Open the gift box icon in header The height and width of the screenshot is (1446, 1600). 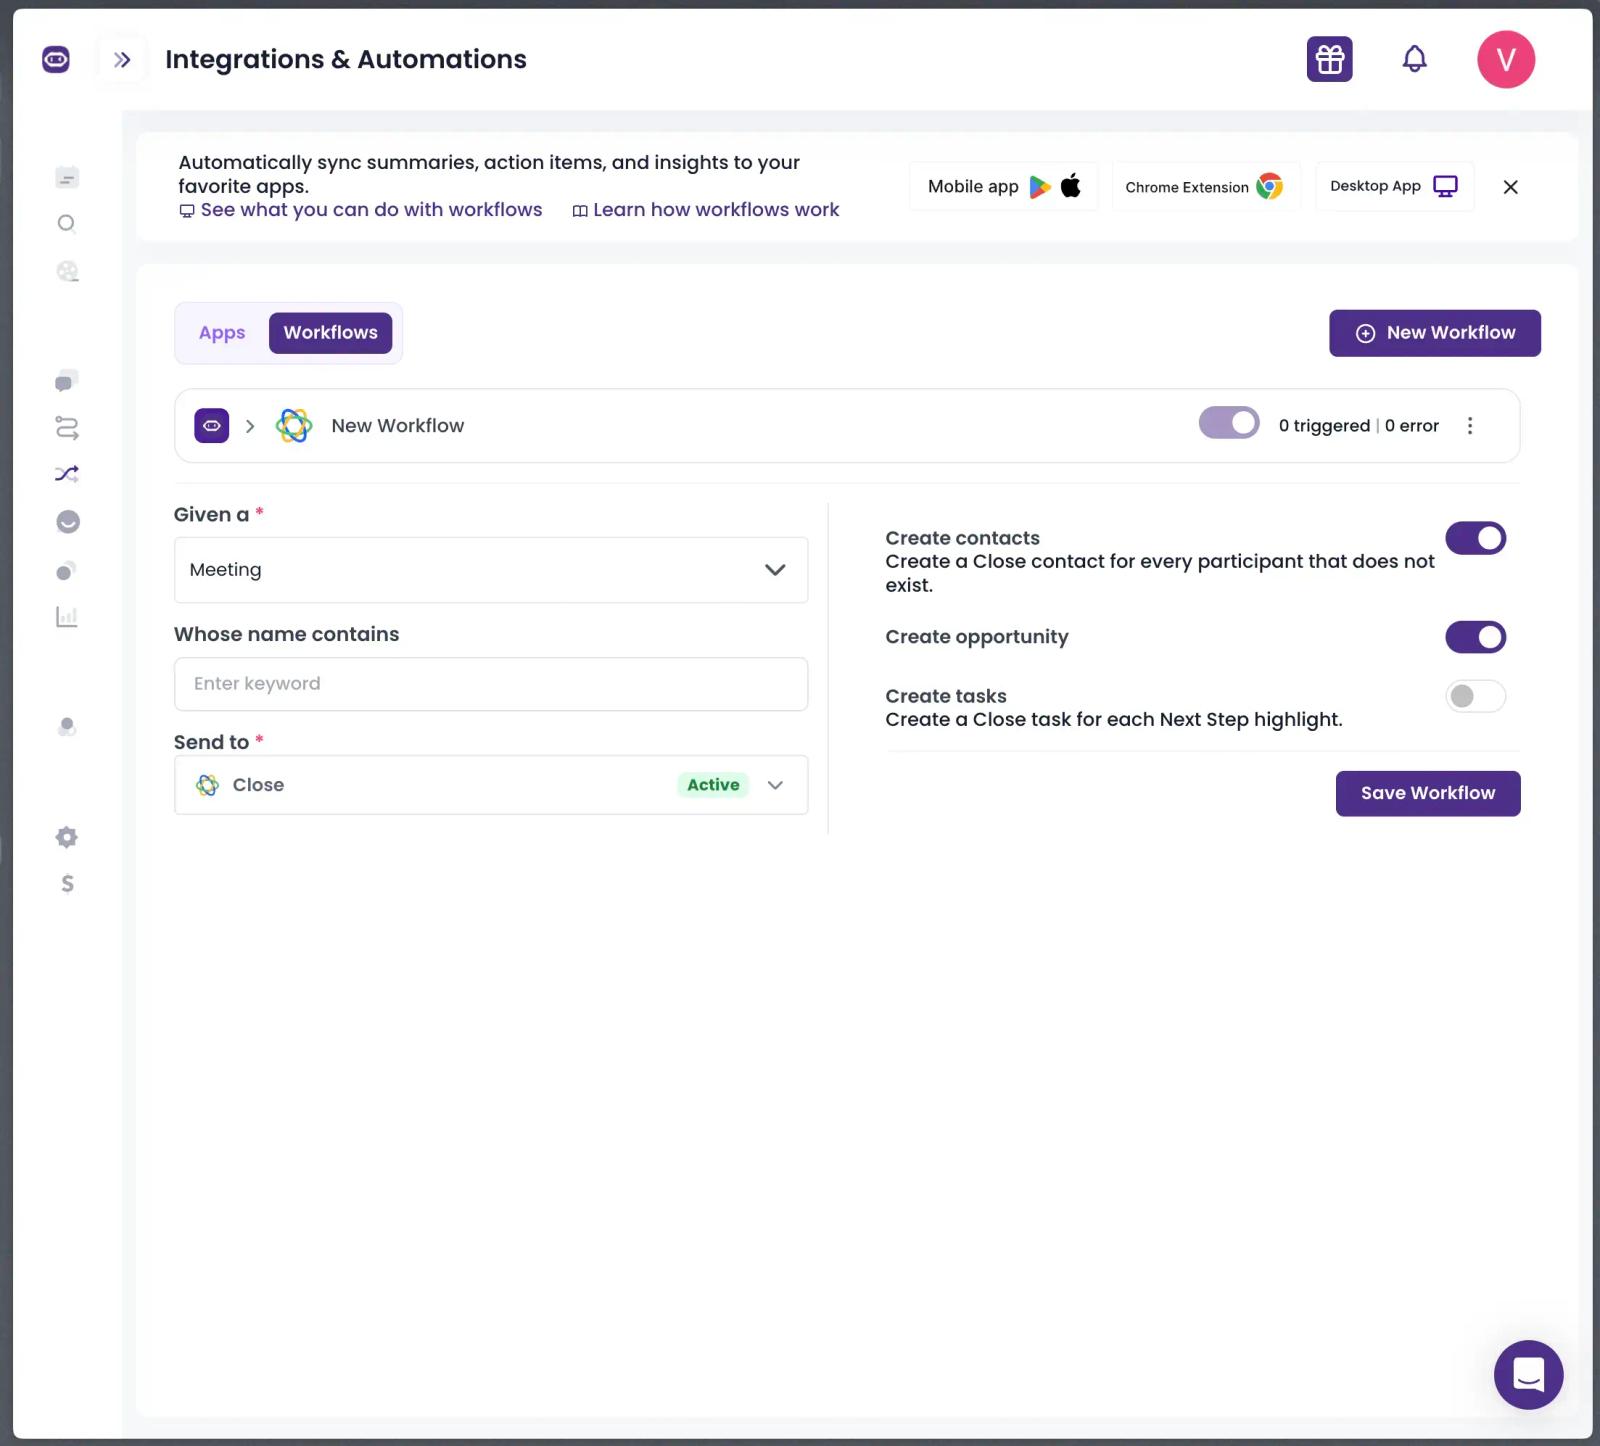[x=1329, y=59]
